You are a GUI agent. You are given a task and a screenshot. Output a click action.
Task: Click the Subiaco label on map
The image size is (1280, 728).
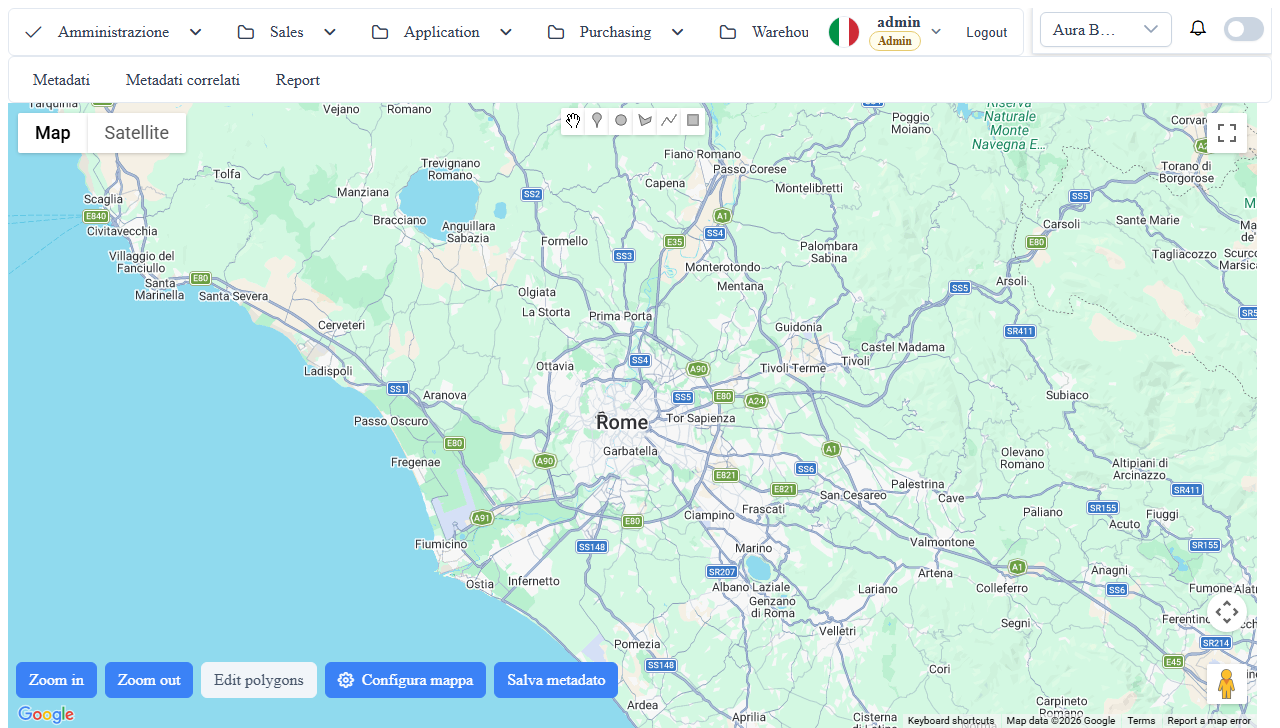click(1067, 395)
